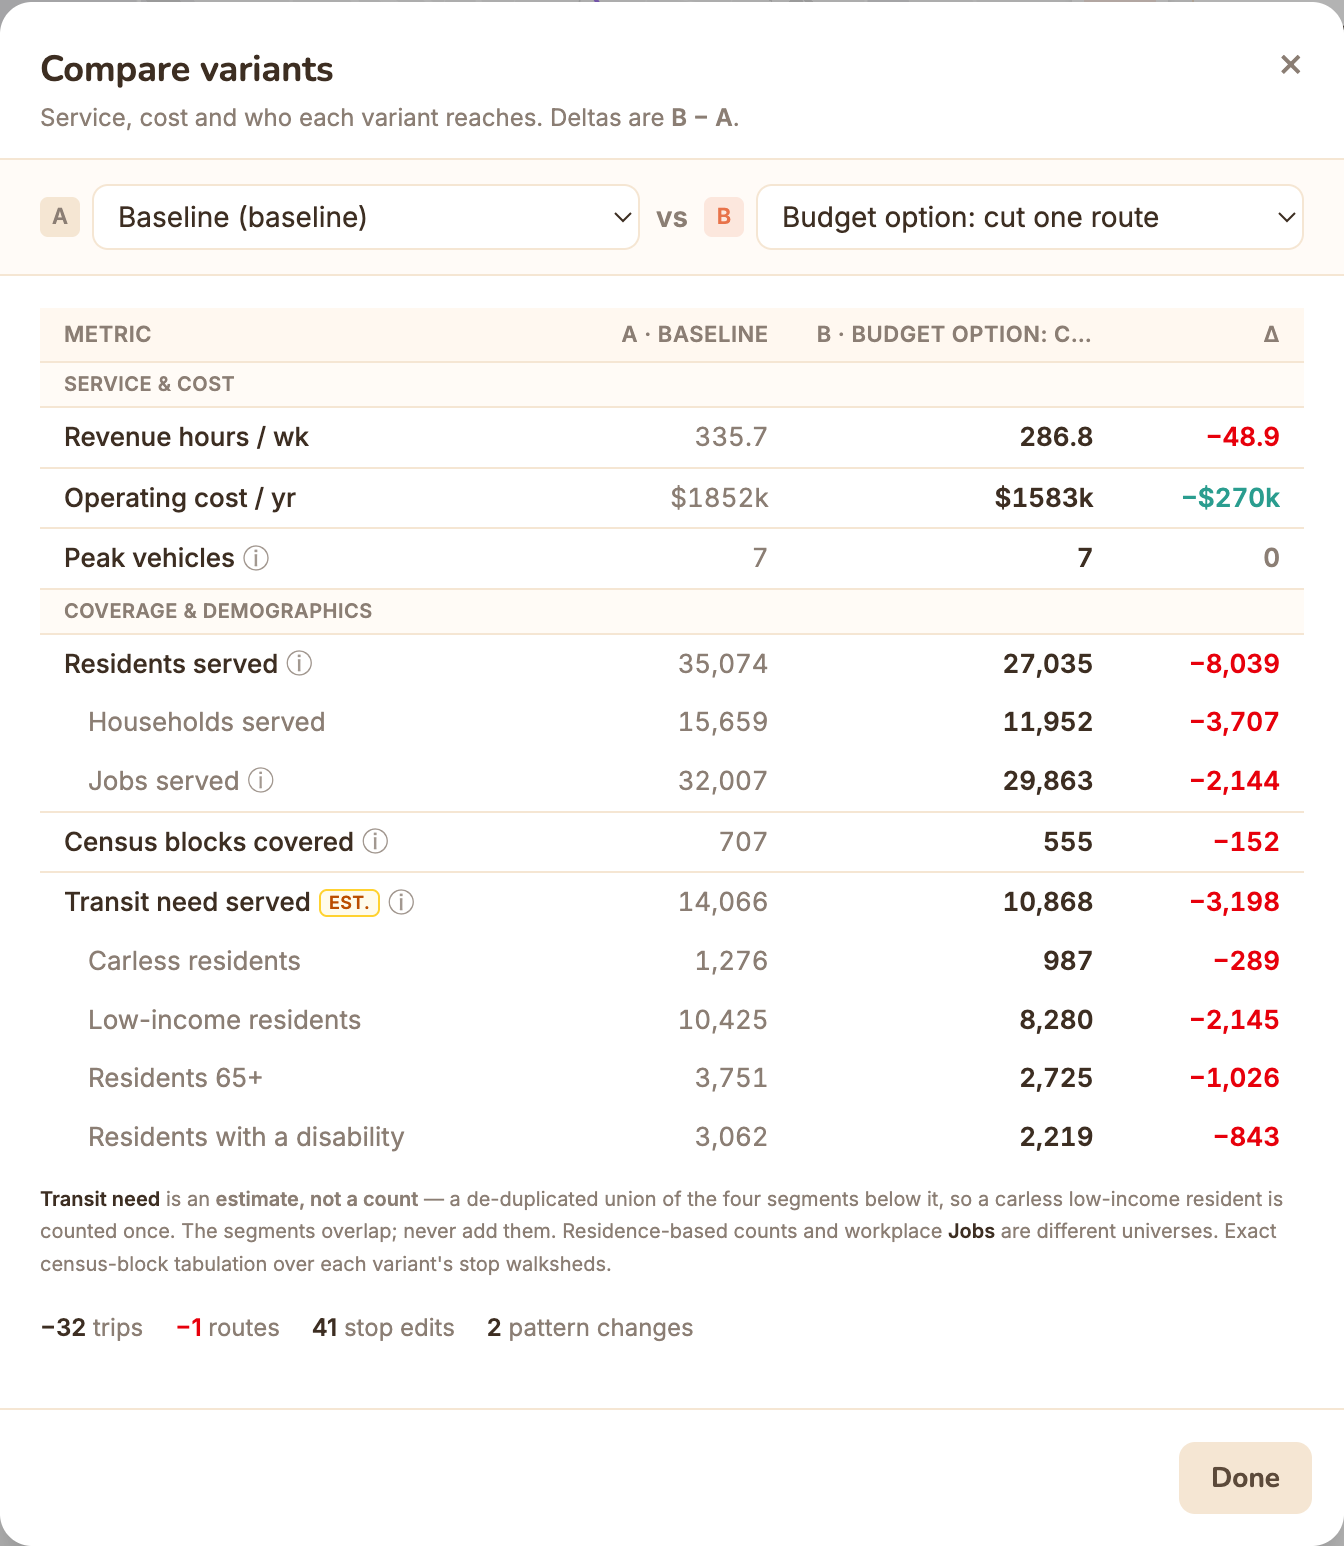
Task: Click the Households served row label
Action: 207,722
